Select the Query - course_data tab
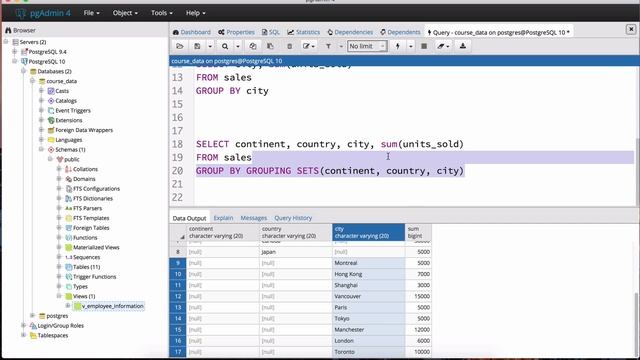640x360 pixels. pos(498,32)
